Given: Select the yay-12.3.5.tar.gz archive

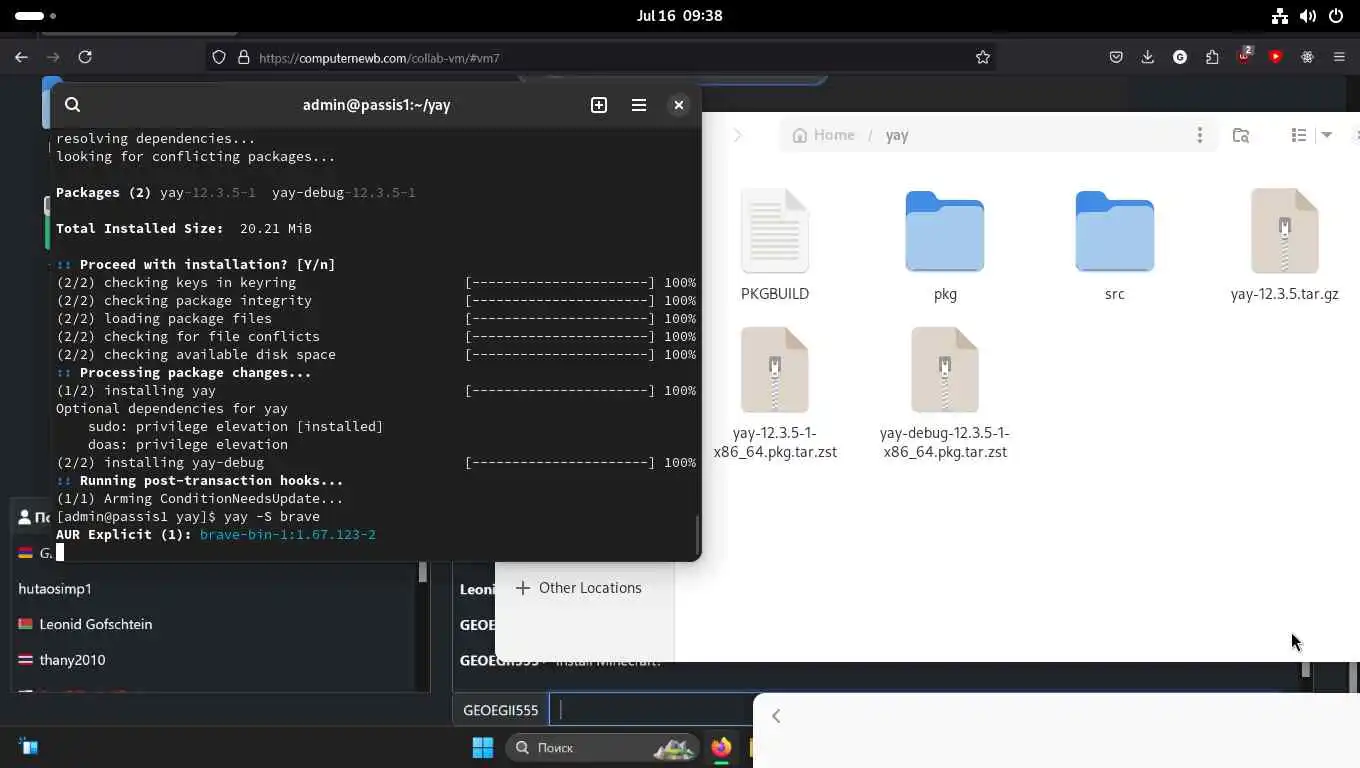Looking at the screenshot, I should point(1285,245).
